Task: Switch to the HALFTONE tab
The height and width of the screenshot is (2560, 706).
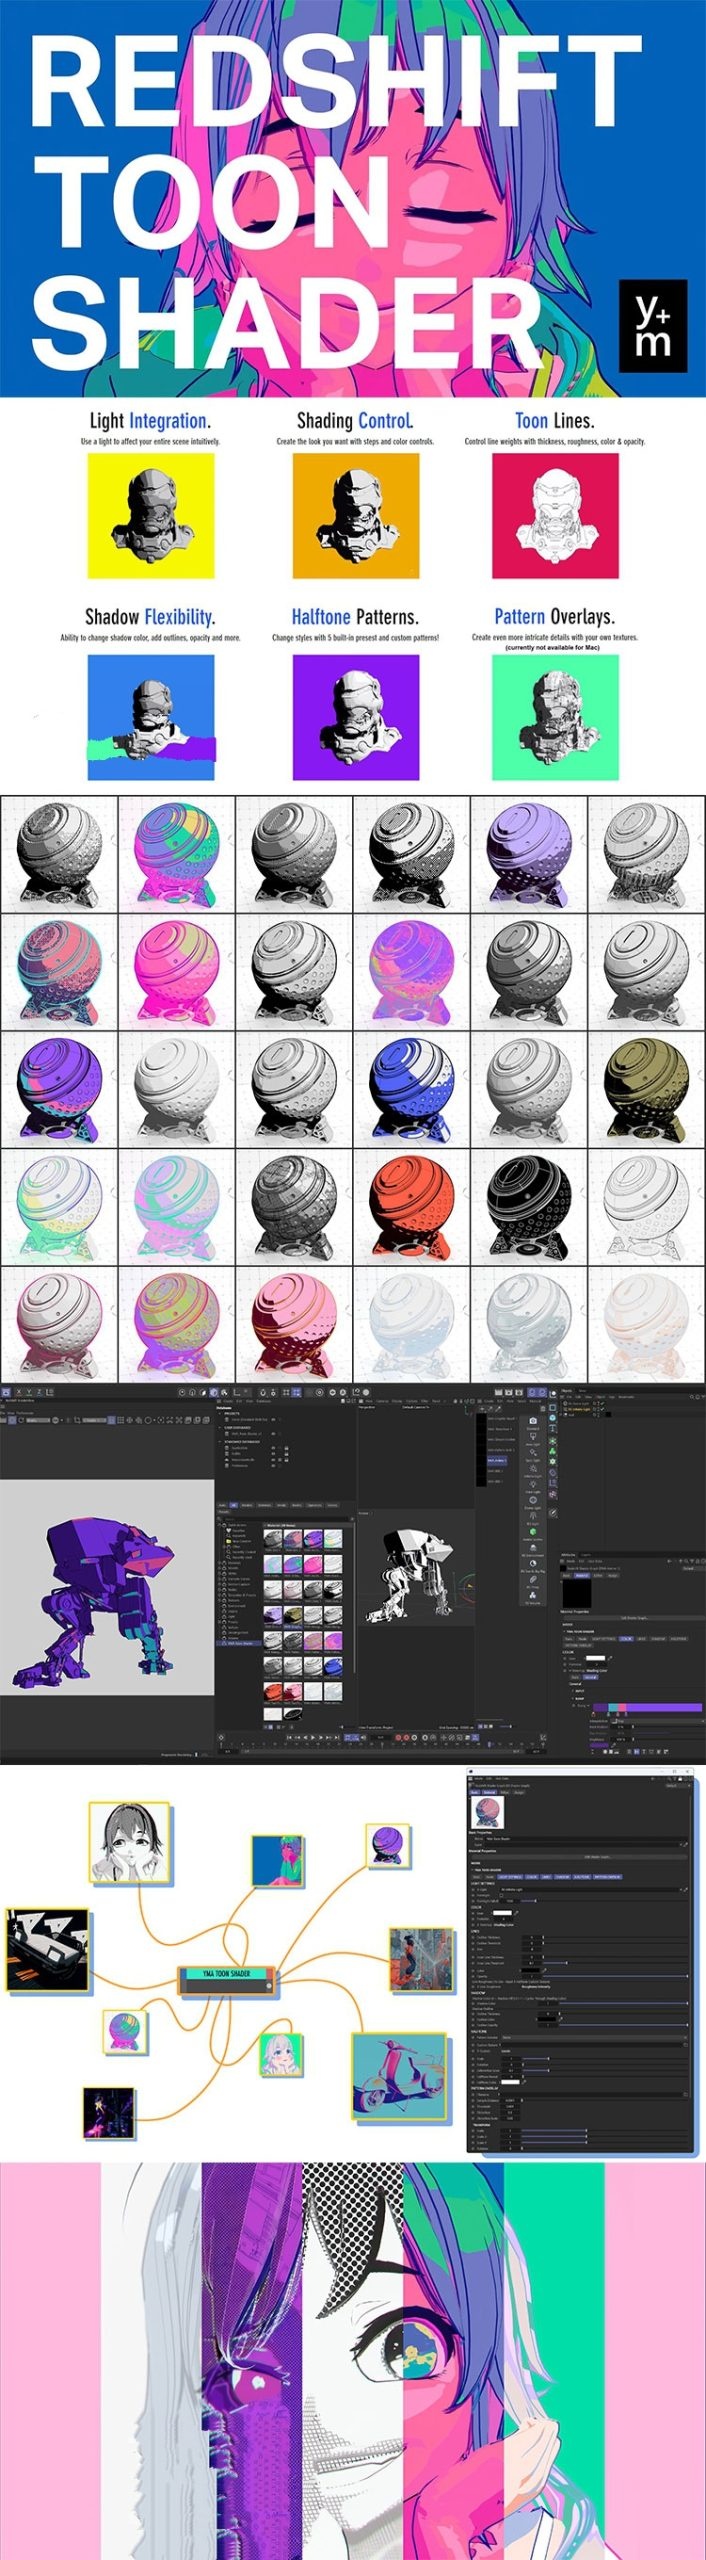Action: [x=582, y=1877]
